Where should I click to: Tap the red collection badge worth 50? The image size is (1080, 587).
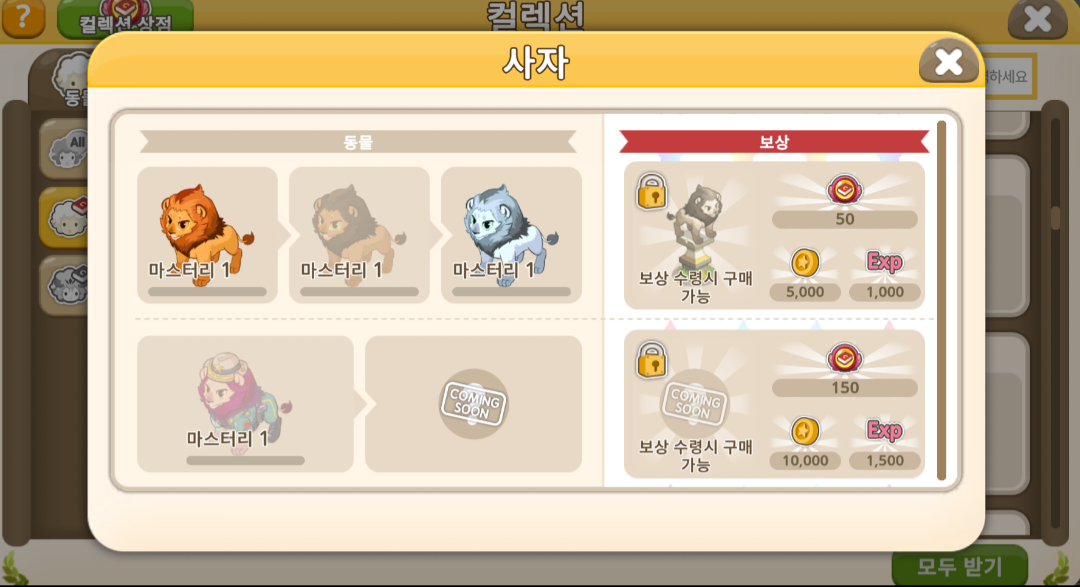[844, 189]
